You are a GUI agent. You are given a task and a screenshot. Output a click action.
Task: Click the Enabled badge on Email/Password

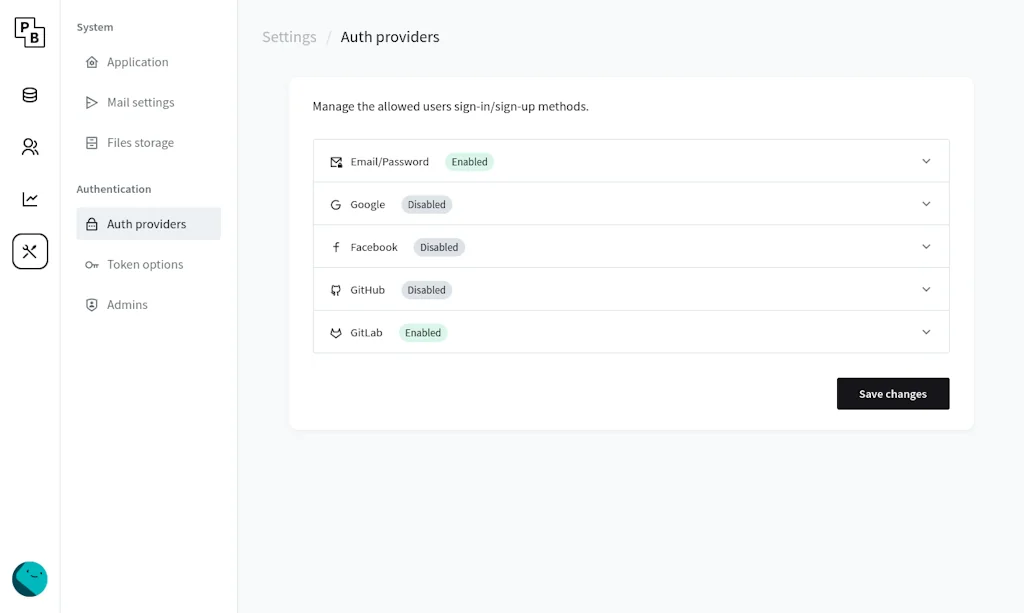click(468, 161)
